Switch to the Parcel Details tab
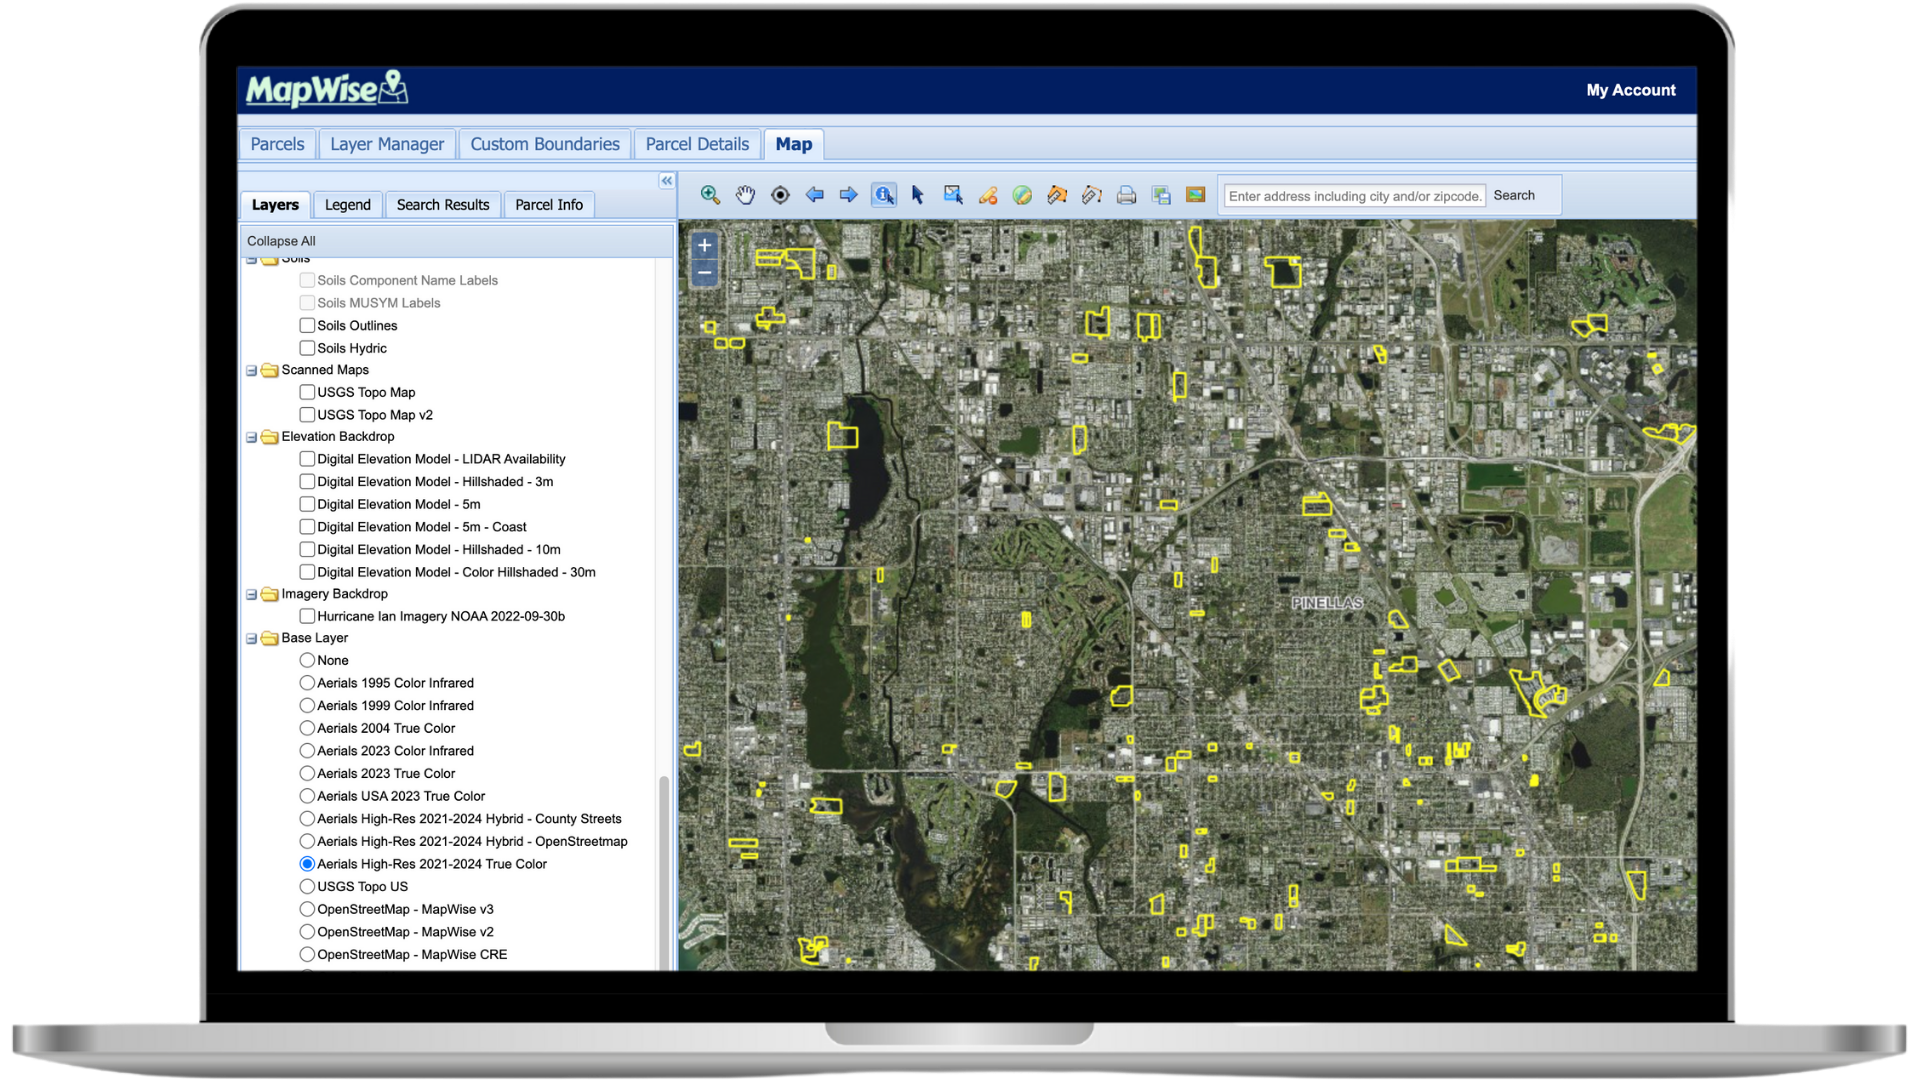 click(x=696, y=144)
